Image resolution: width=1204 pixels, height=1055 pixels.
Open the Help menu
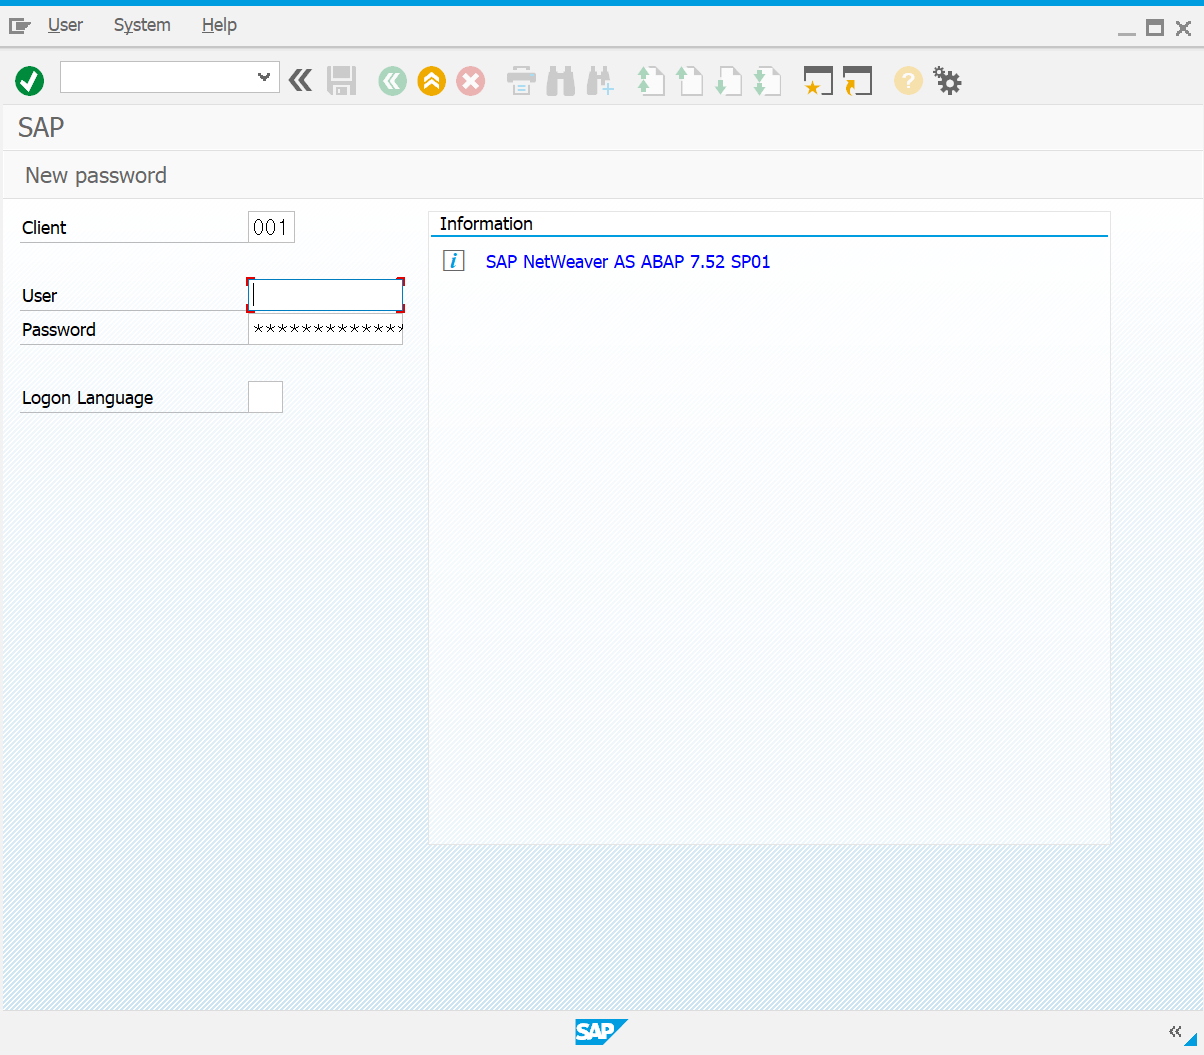click(219, 25)
